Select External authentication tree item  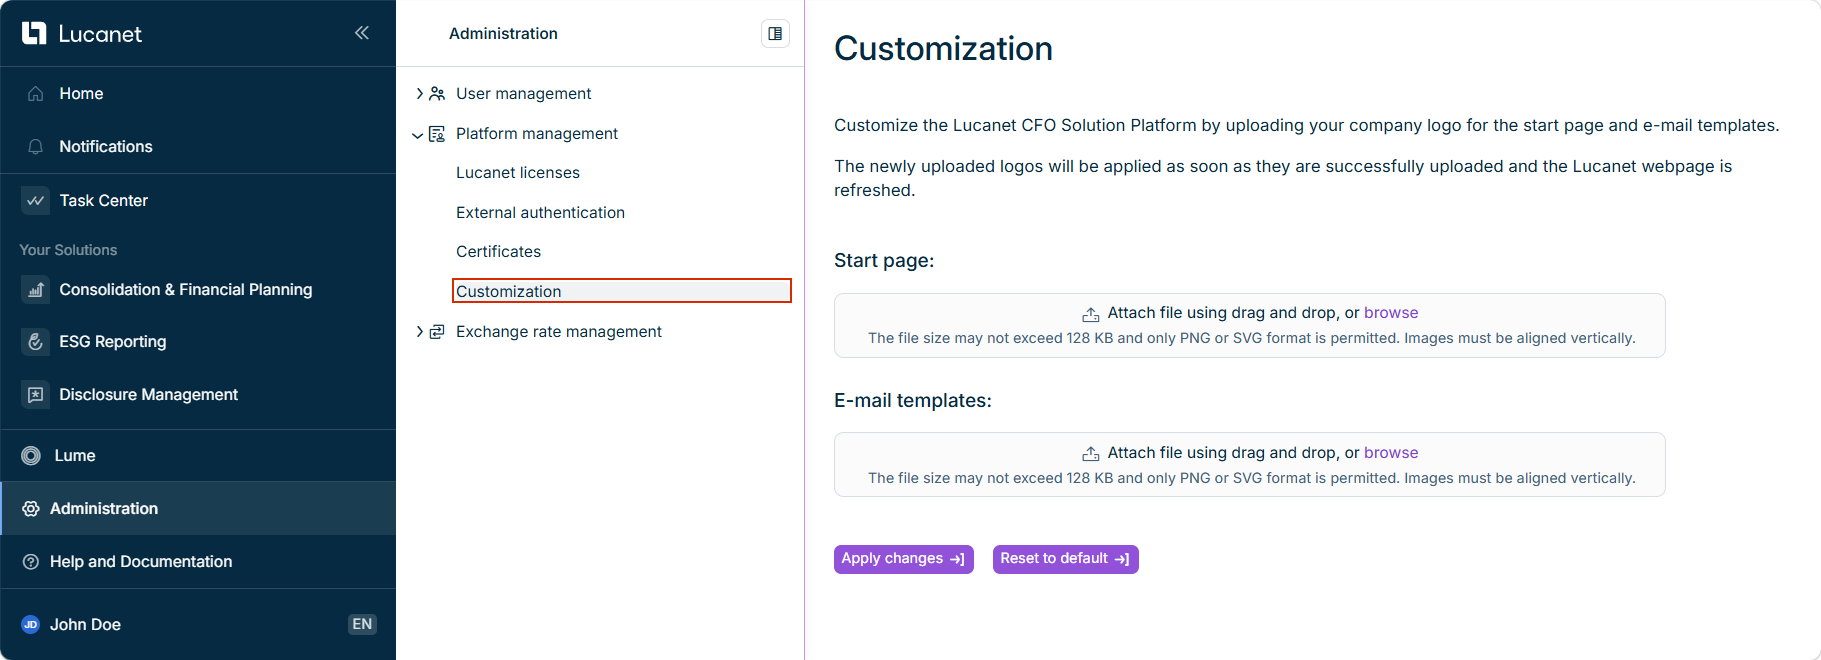tap(540, 213)
